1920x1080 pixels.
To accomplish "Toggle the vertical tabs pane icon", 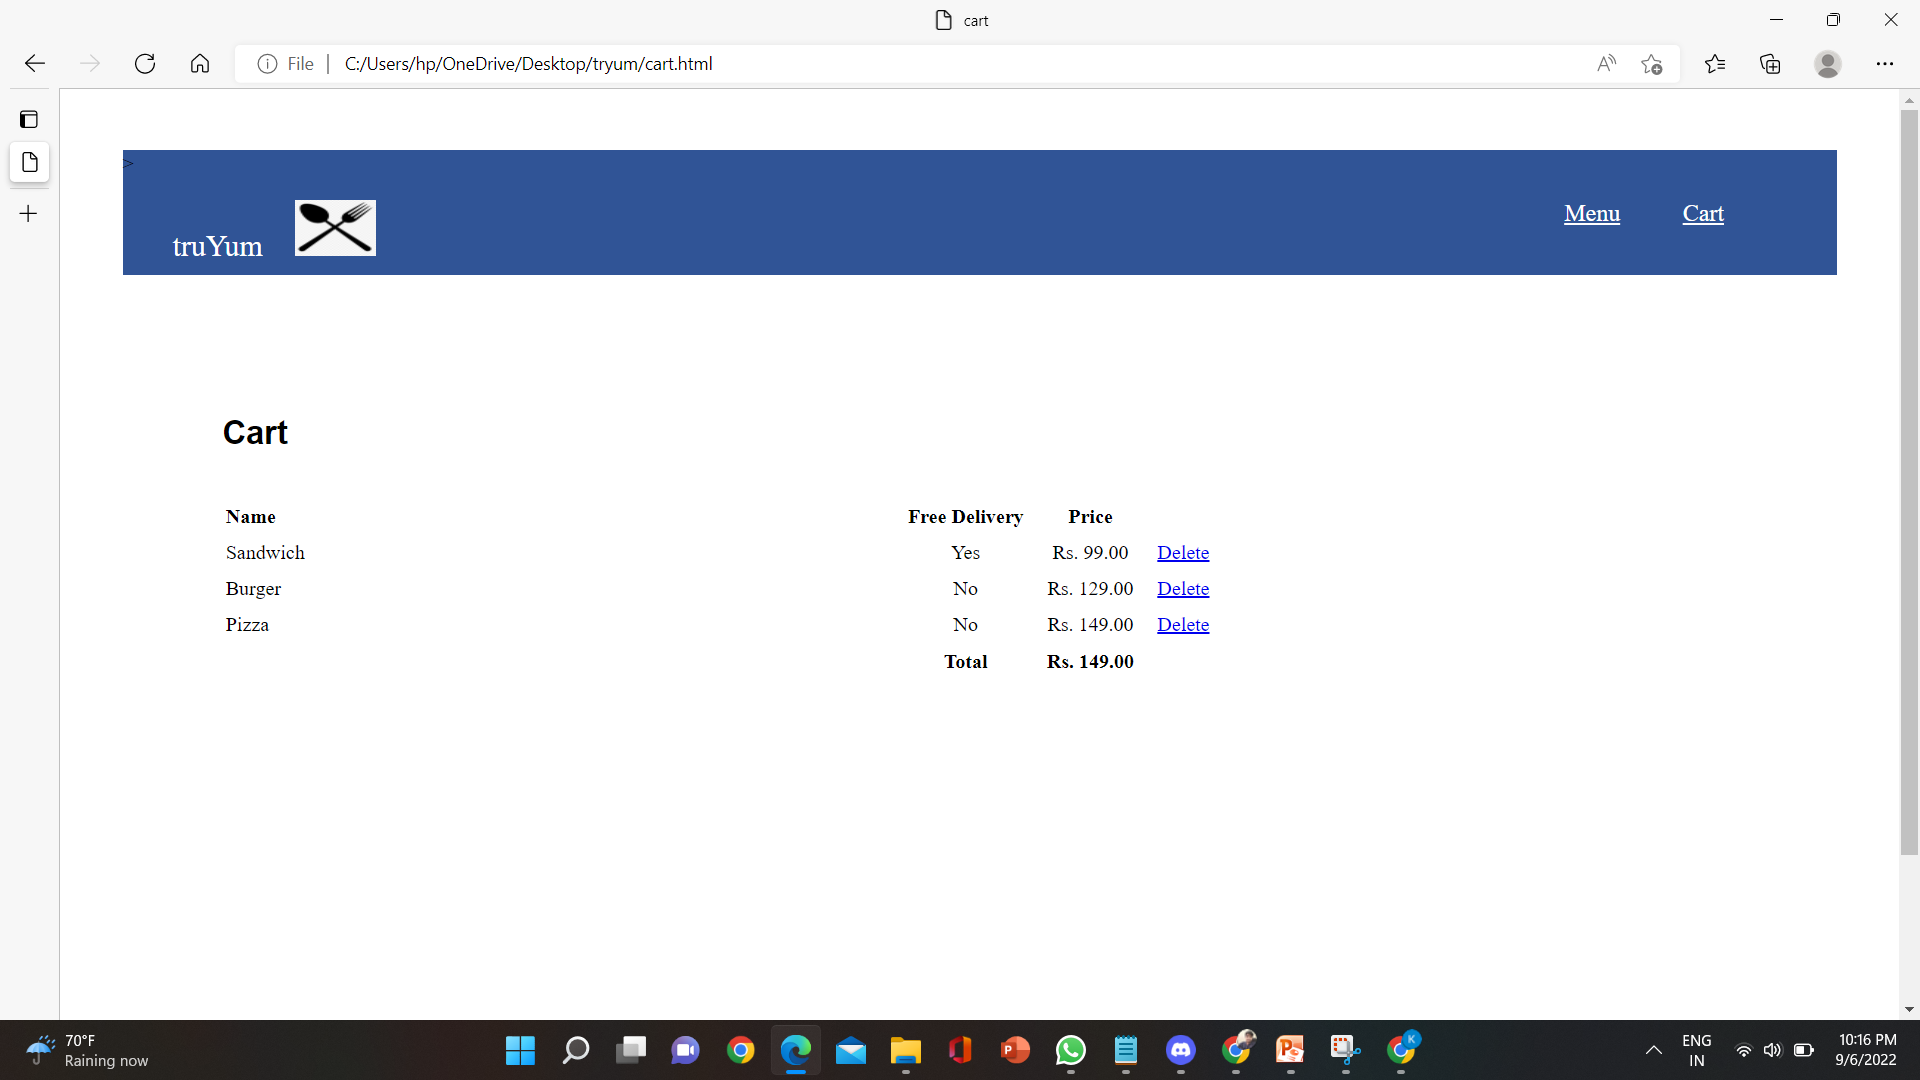I will coord(29,120).
